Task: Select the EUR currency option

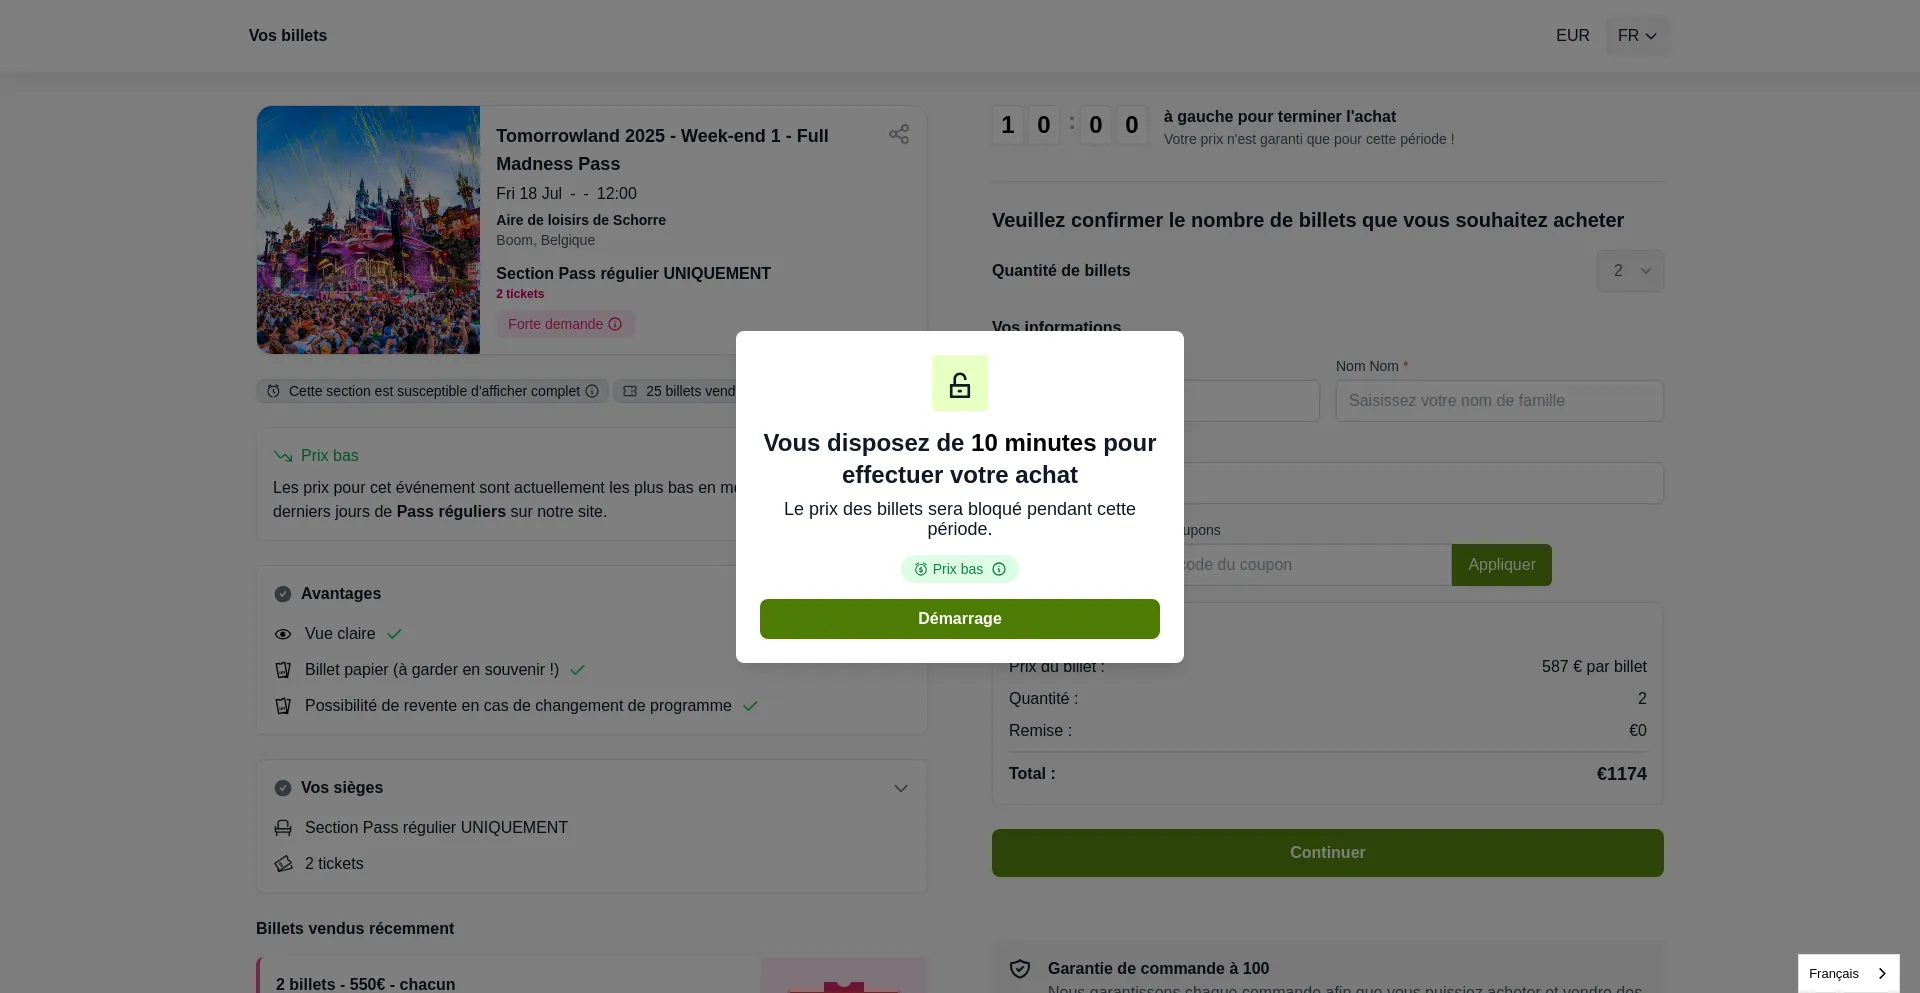Action: [1572, 36]
